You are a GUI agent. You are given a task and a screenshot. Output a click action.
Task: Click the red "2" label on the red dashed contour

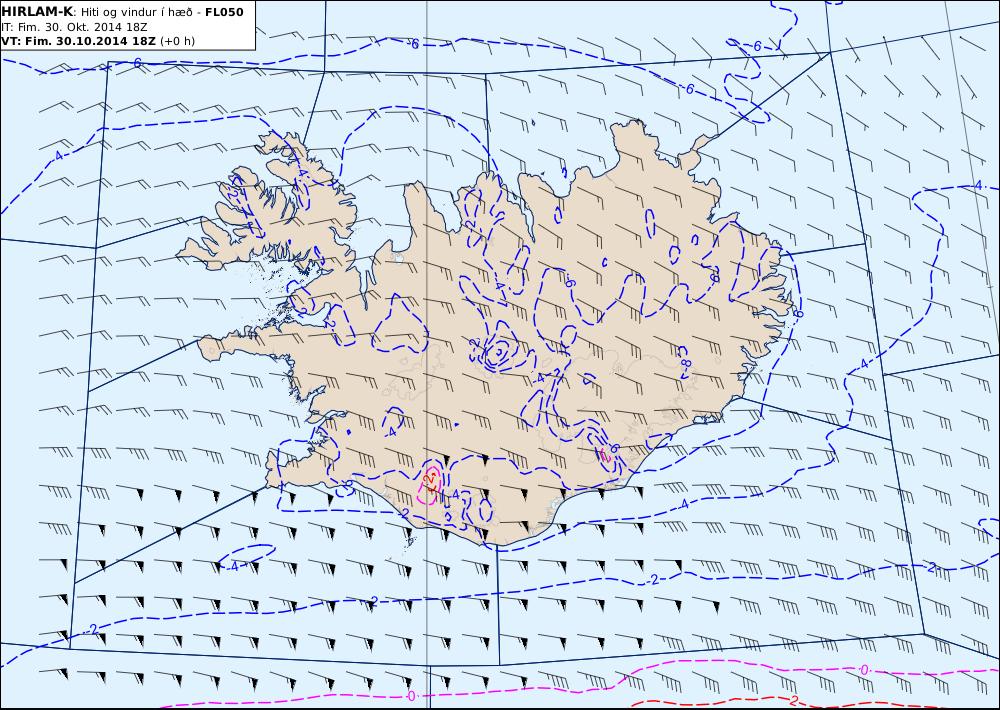793,700
